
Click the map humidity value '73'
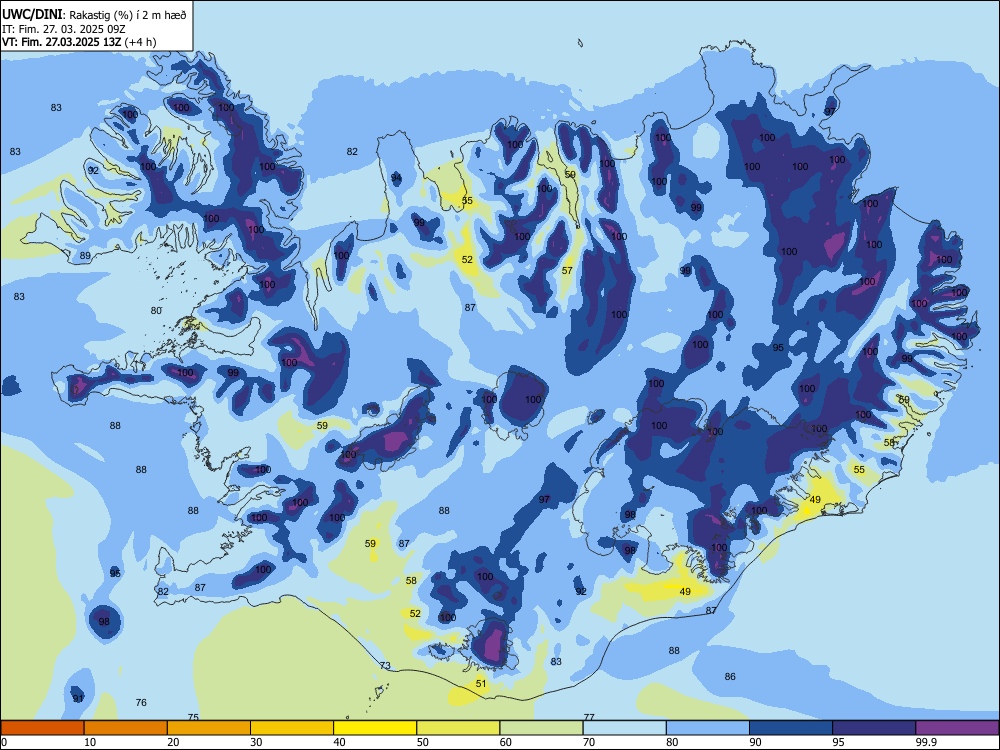pyautogui.click(x=385, y=666)
